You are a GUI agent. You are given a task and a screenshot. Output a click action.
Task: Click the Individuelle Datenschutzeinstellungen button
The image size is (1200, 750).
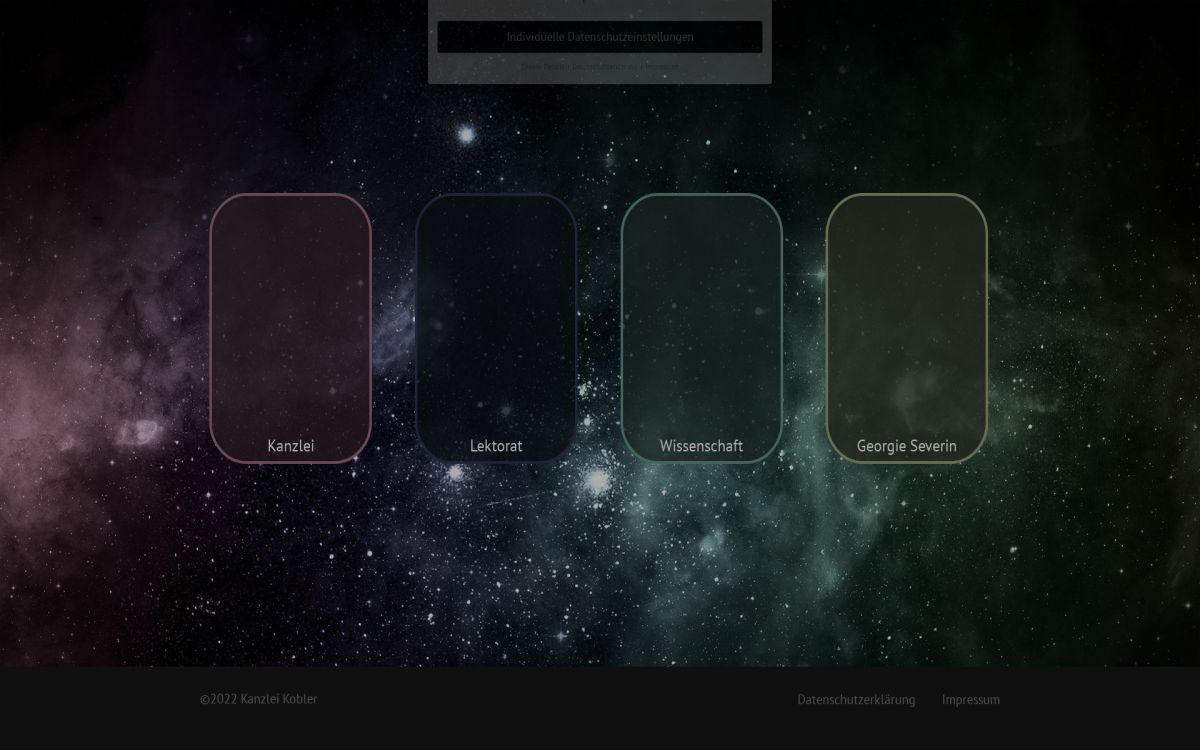pos(599,37)
